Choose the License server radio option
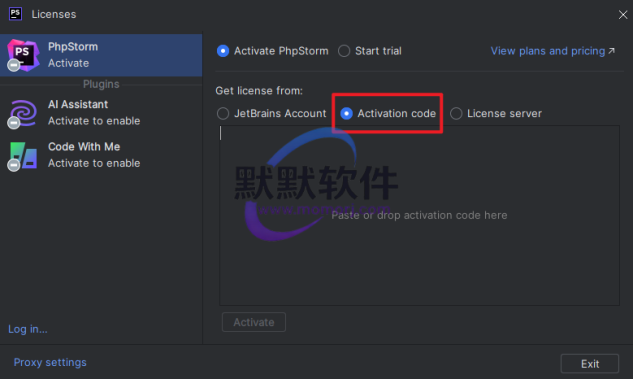This screenshot has height=379, width=633. click(x=456, y=113)
